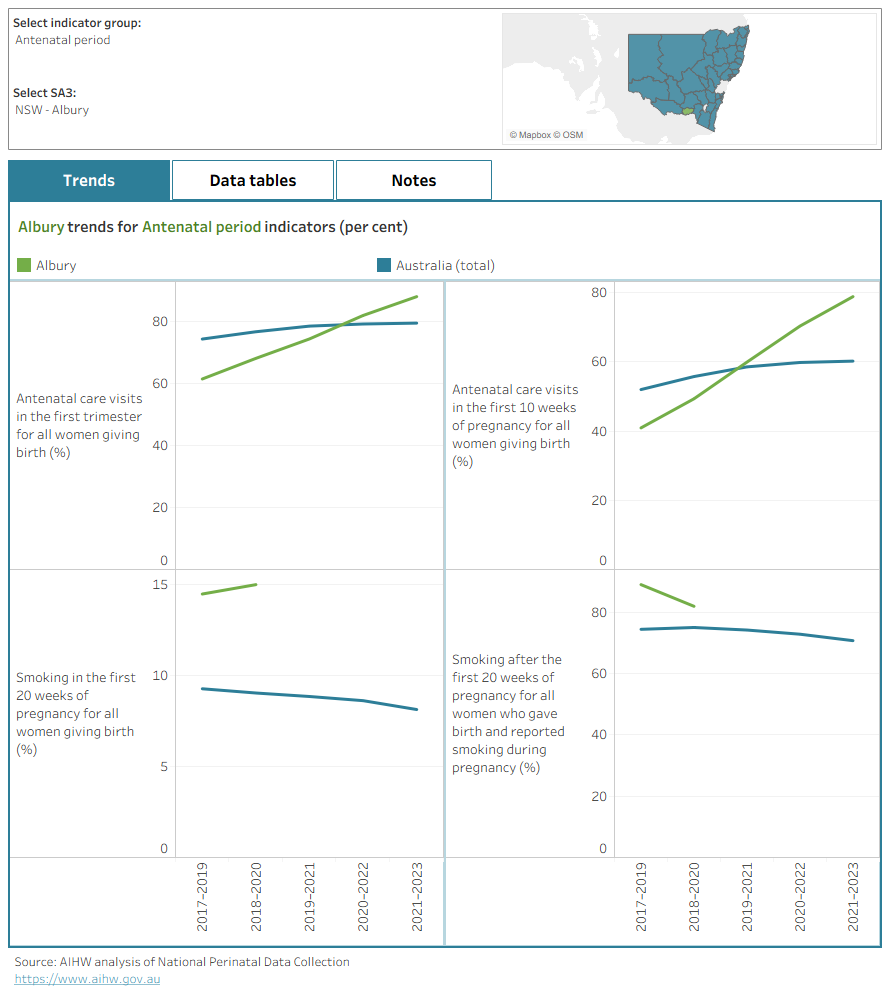Click the Mapbox attribution on the map
890x1000 pixels.
pos(530,135)
